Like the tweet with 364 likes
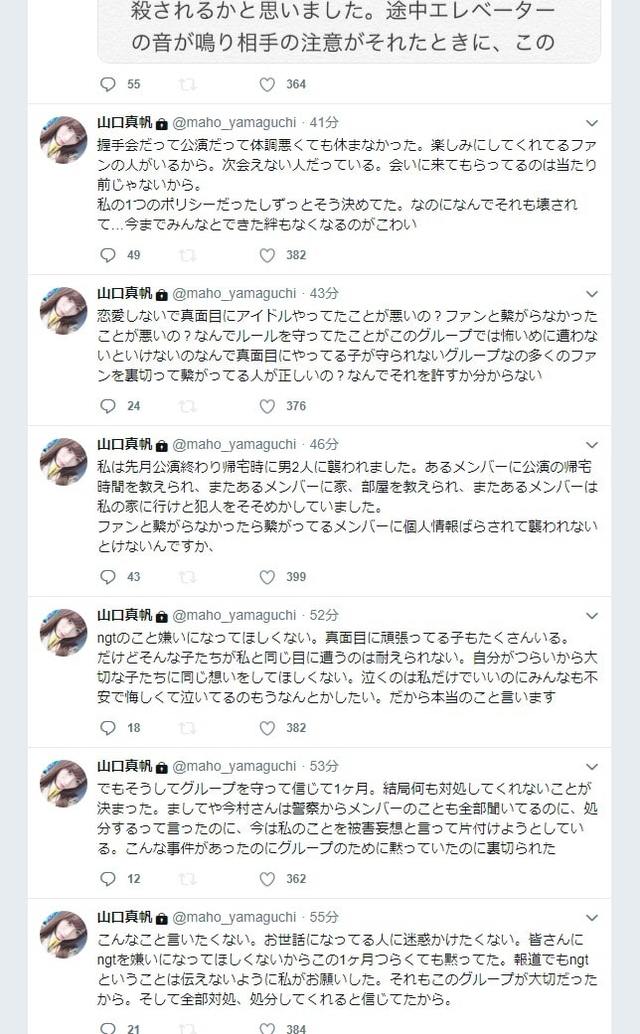This screenshot has width=640, height=1034. pyautogui.click(x=267, y=84)
